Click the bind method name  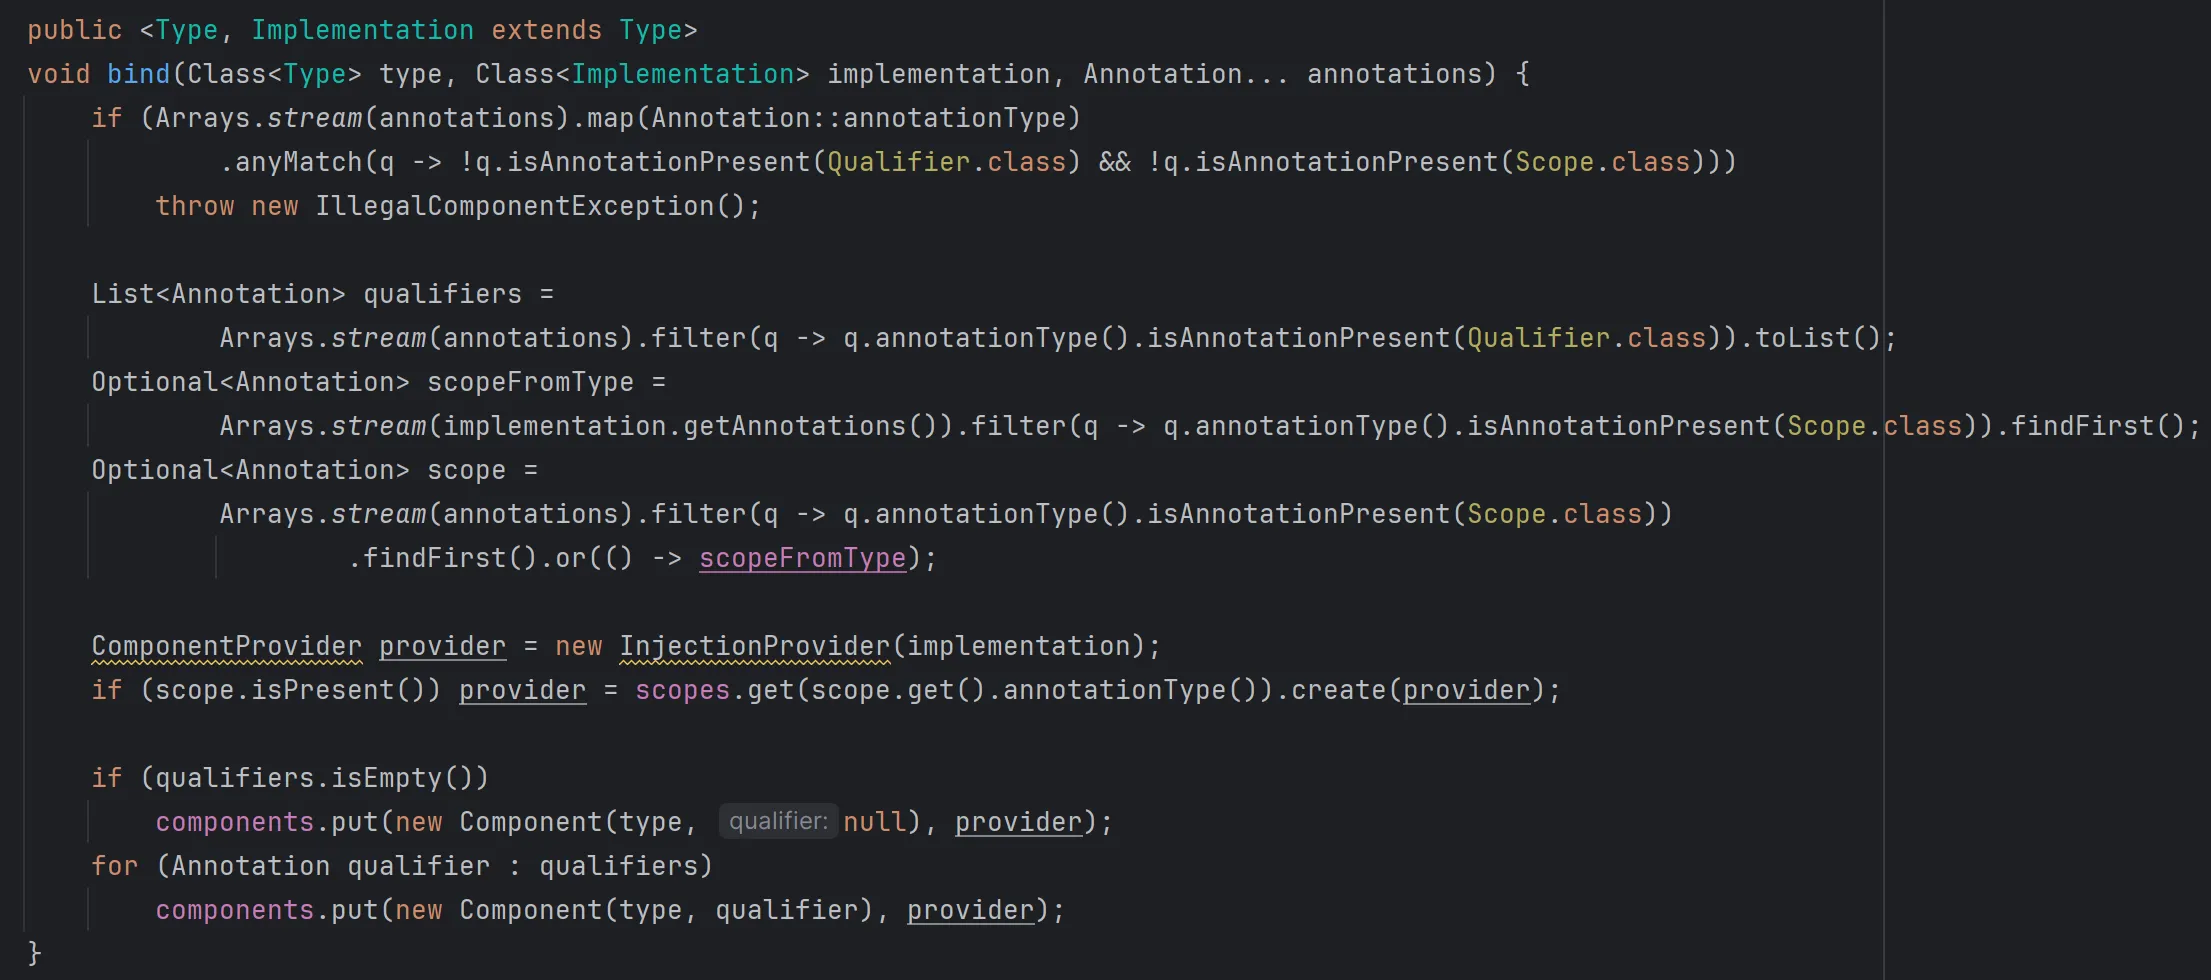pos(138,74)
